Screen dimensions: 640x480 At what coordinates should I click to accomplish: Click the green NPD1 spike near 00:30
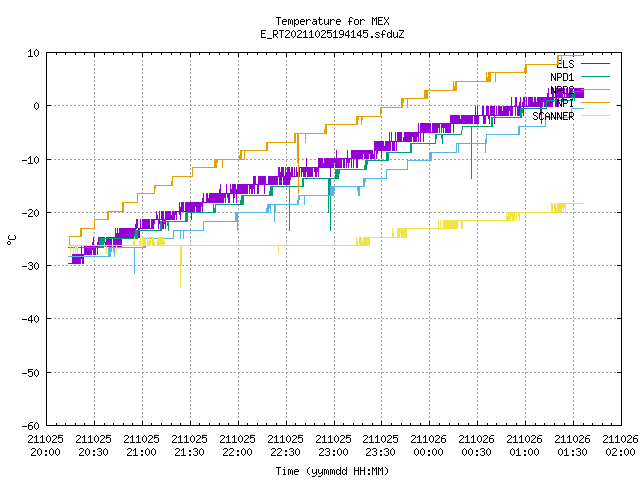471,153
